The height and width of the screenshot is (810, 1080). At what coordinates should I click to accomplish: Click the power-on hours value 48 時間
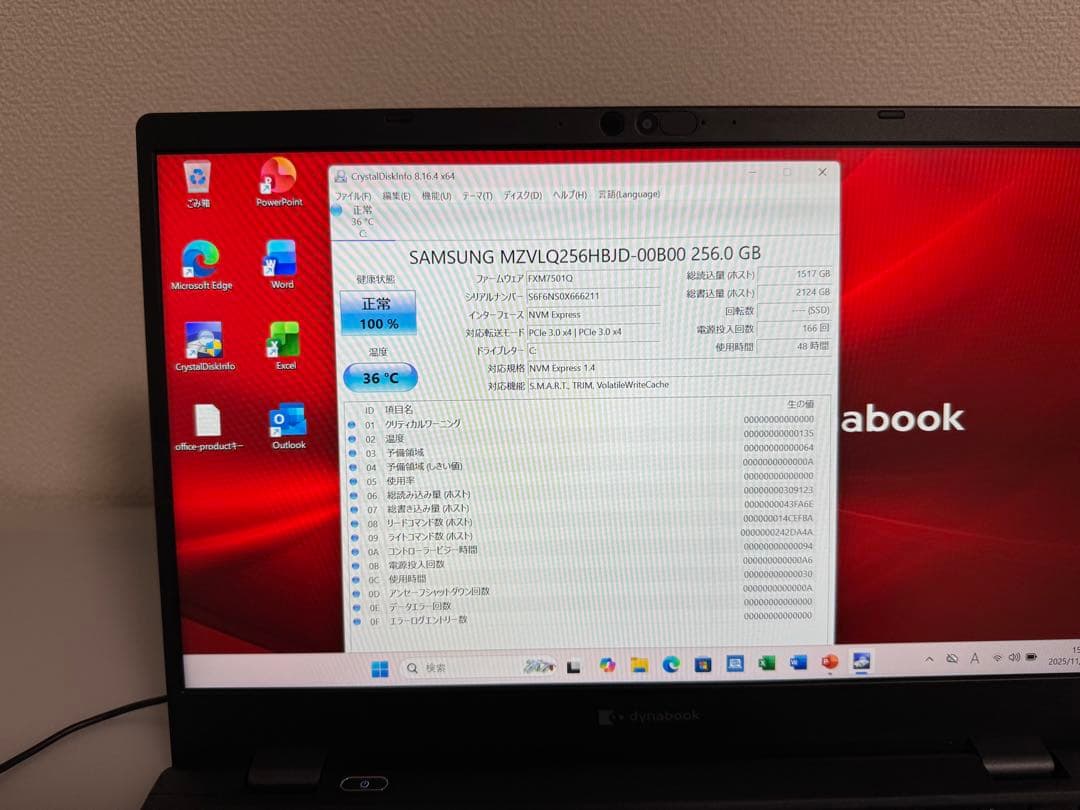795,346
